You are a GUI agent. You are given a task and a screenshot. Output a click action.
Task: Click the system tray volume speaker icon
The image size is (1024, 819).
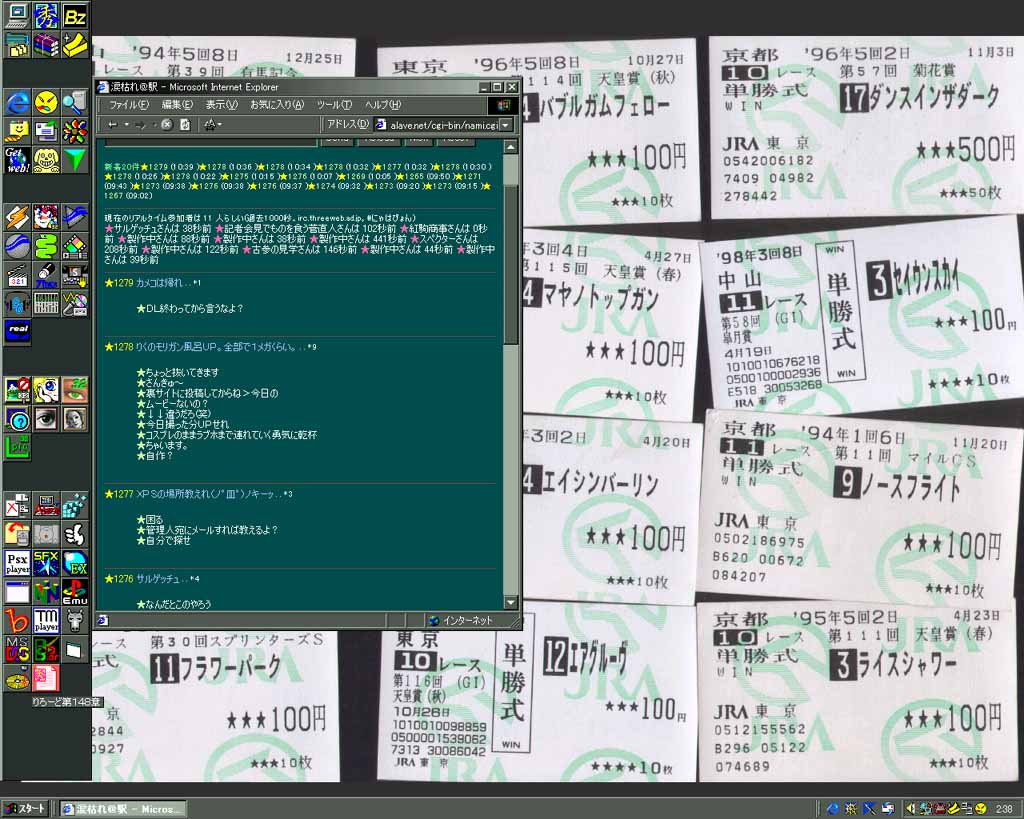point(910,809)
